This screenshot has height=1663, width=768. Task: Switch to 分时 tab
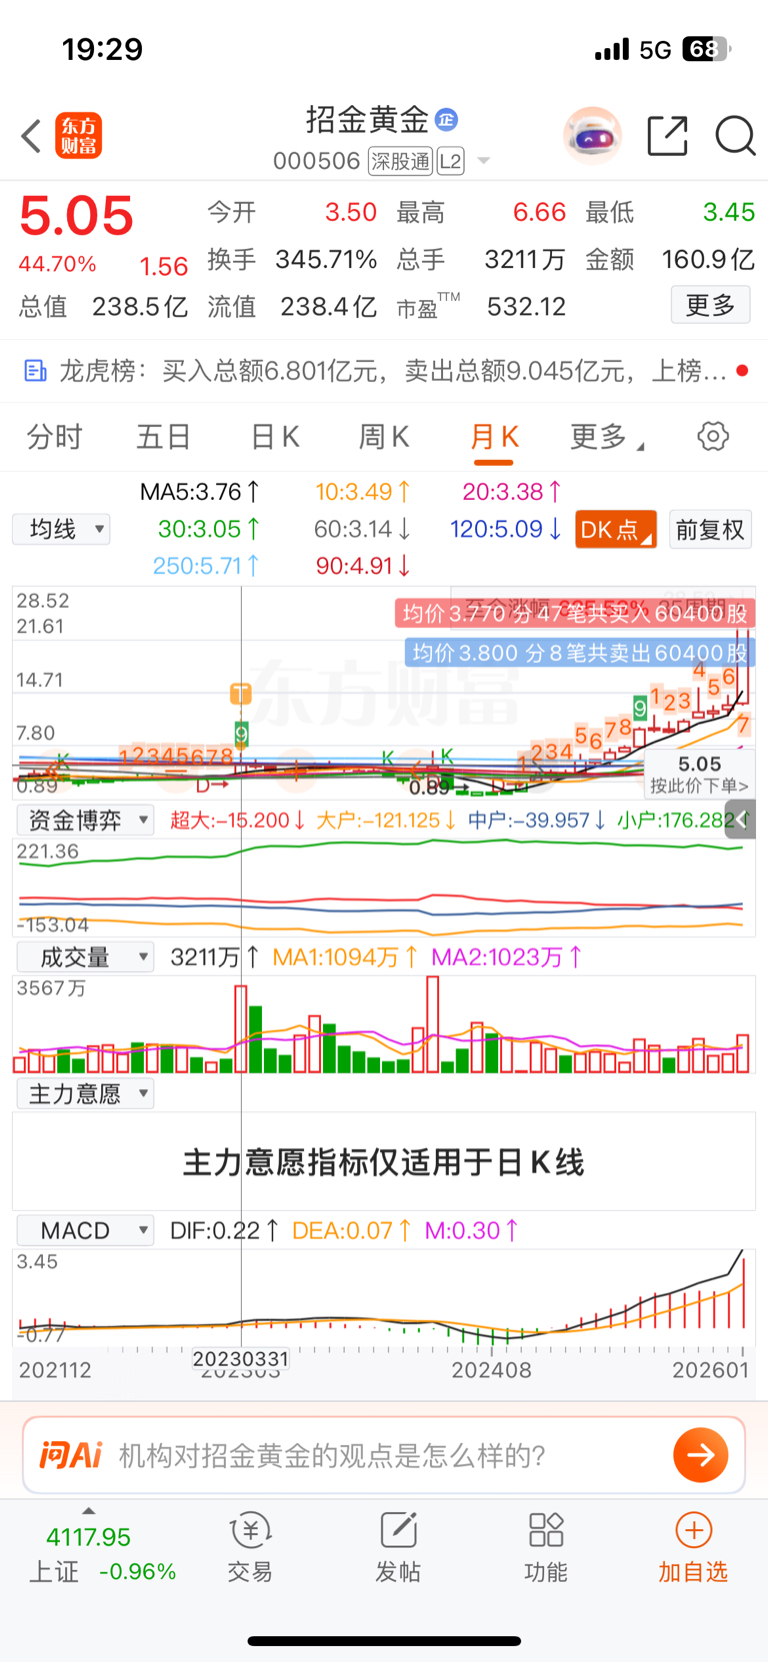click(55, 437)
